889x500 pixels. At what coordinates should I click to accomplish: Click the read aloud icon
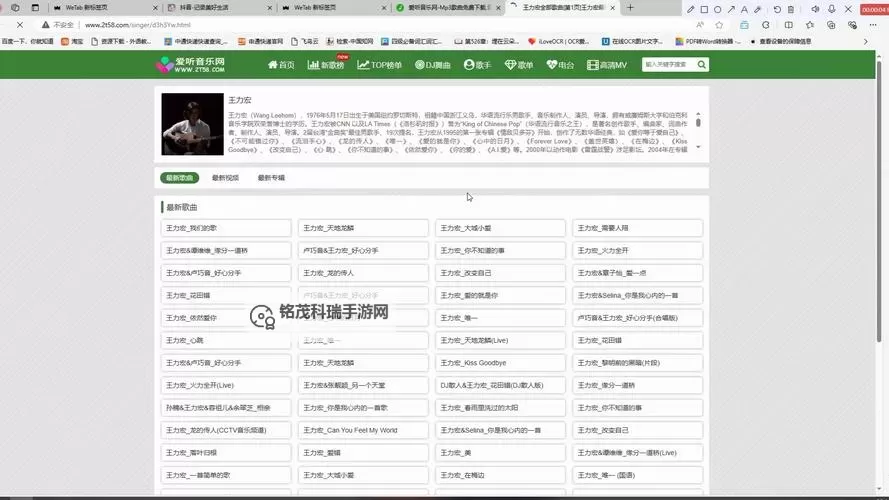pos(700,25)
